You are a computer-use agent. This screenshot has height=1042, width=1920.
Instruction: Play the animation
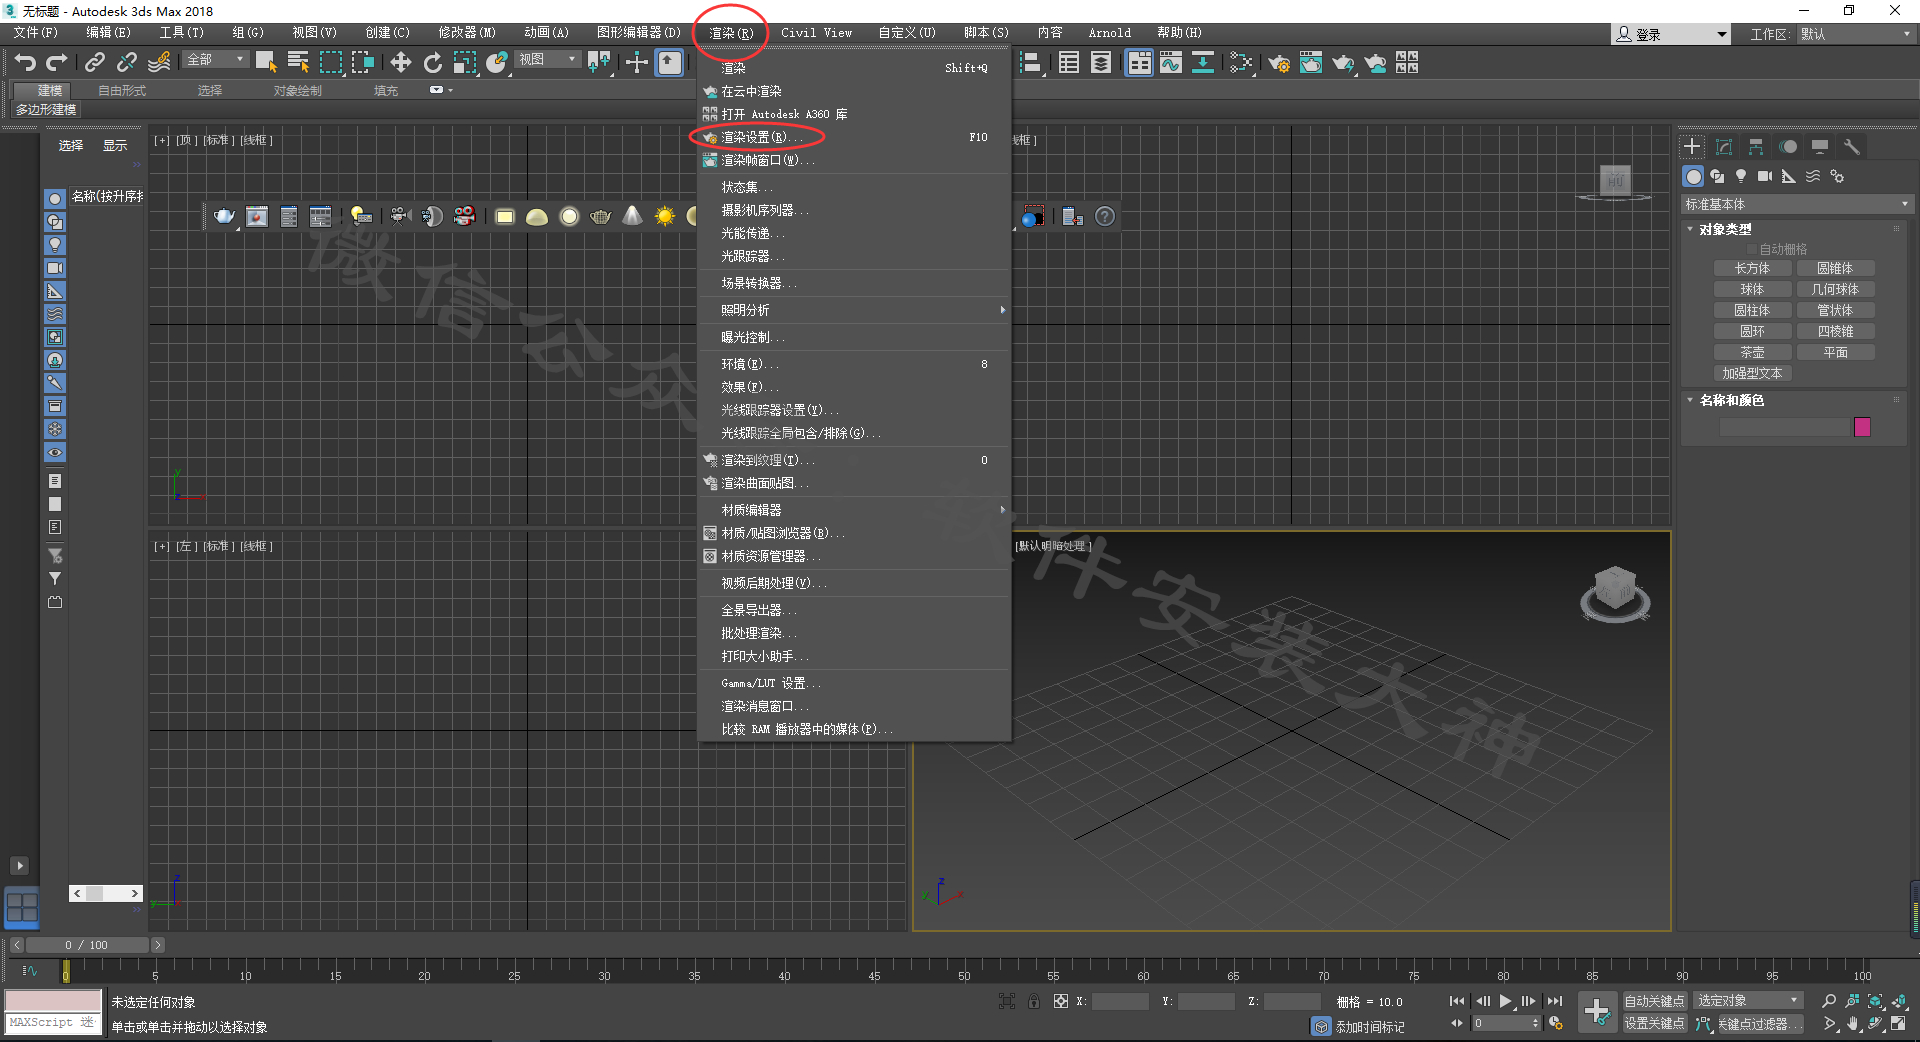pos(1506,1001)
